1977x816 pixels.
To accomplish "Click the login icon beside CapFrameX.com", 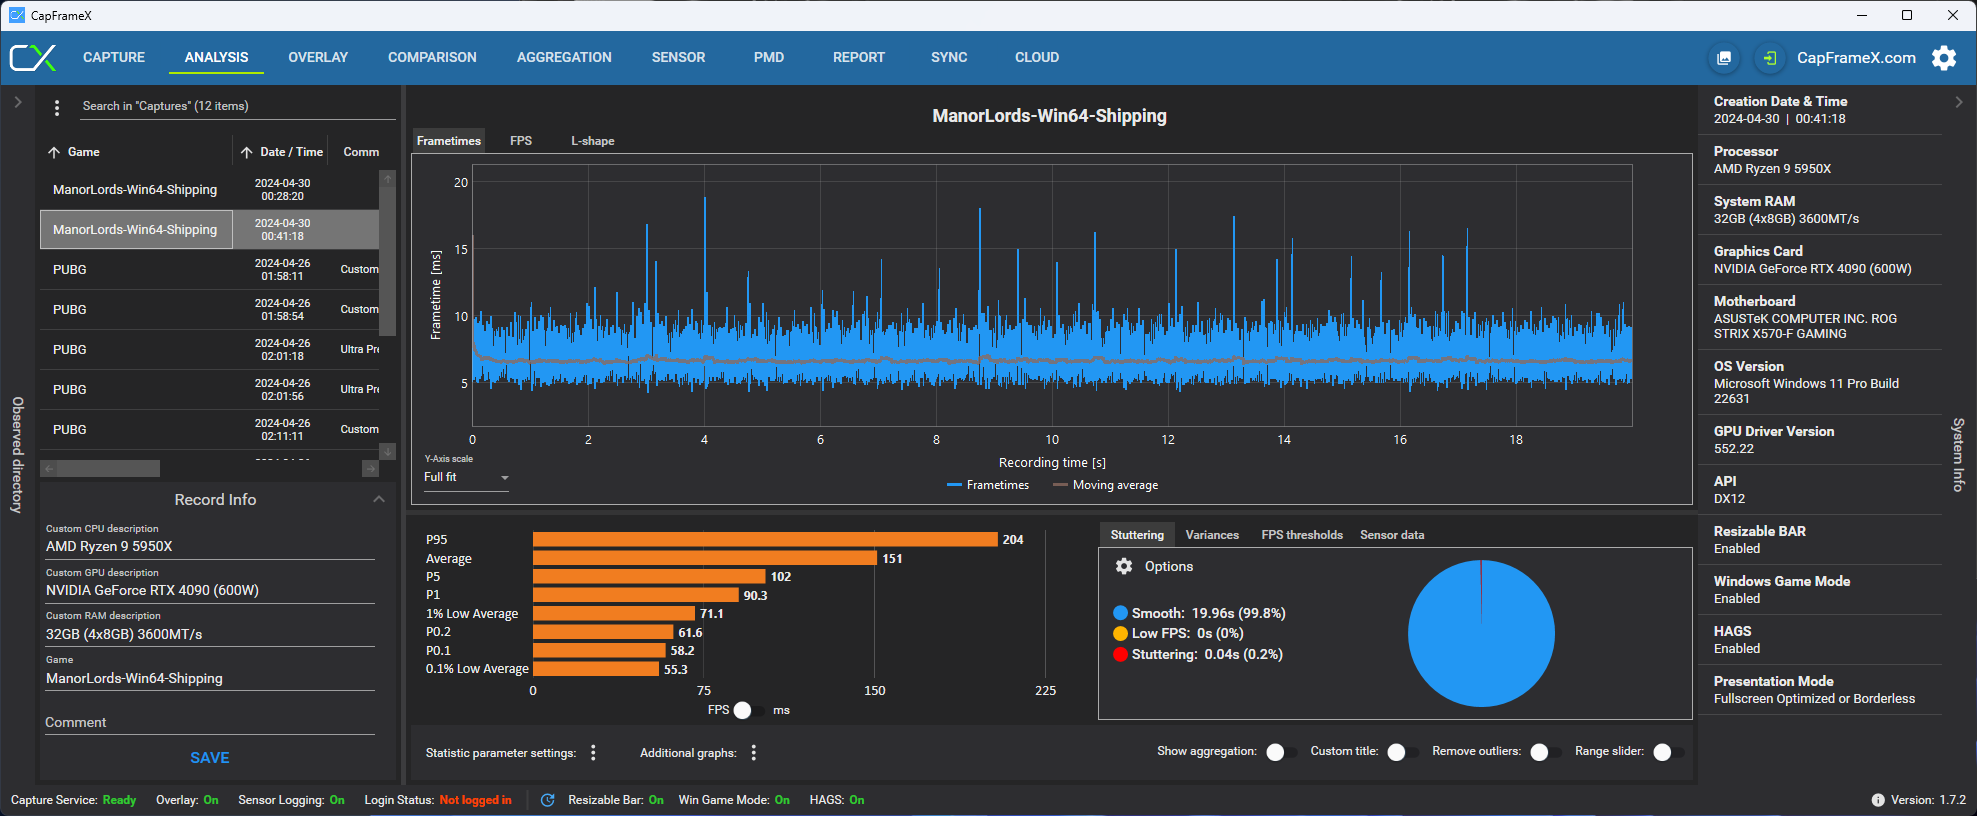I will coord(1769,58).
